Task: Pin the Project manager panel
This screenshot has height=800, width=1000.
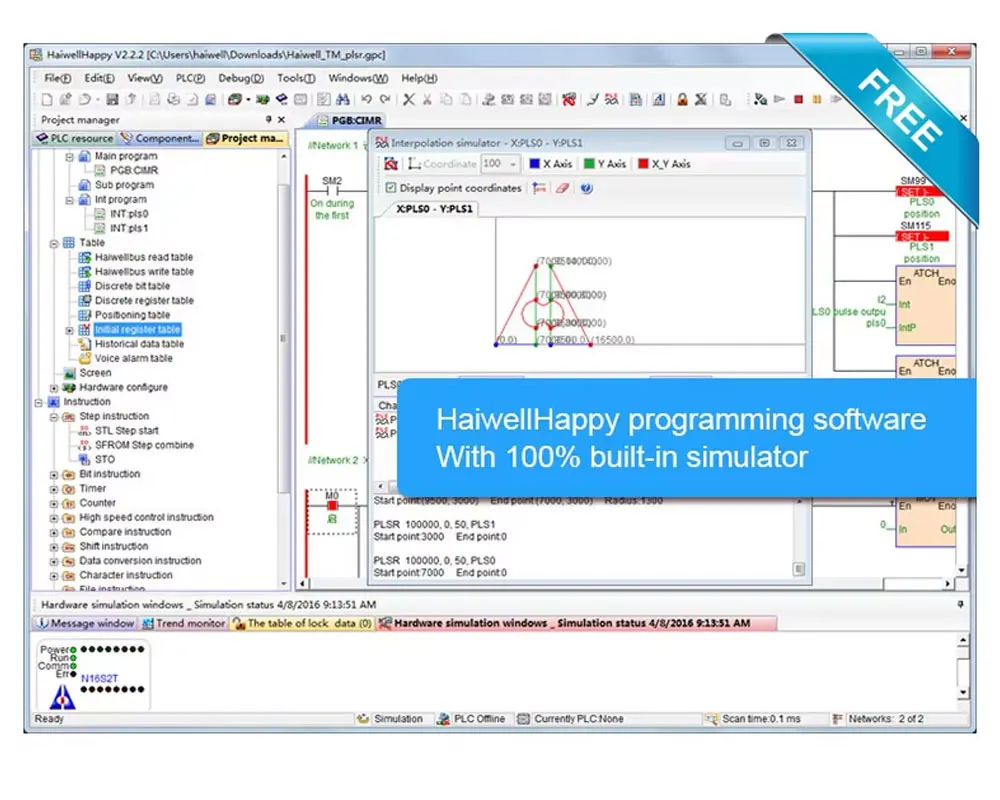Action: pyautogui.click(x=268, y=119)
